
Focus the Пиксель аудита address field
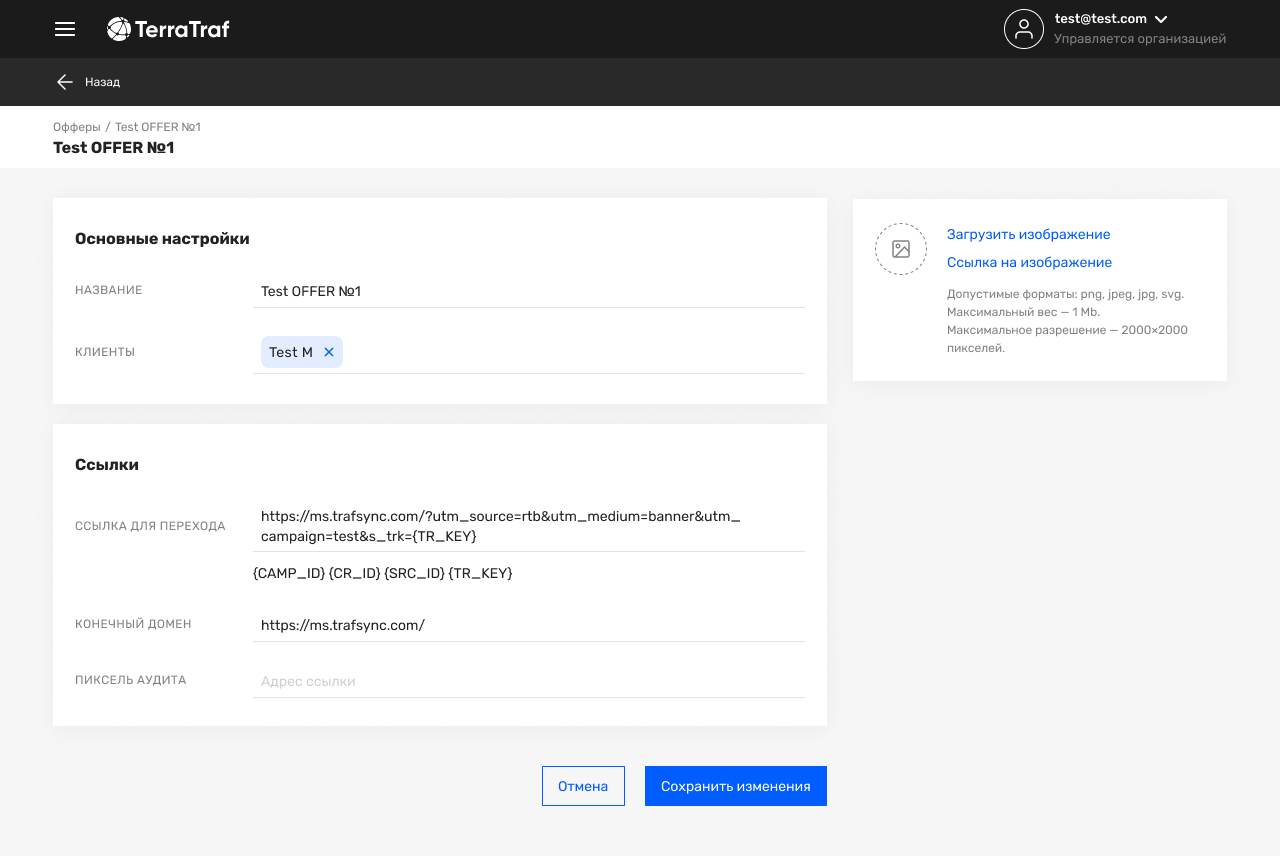click(x=529, y=682)
